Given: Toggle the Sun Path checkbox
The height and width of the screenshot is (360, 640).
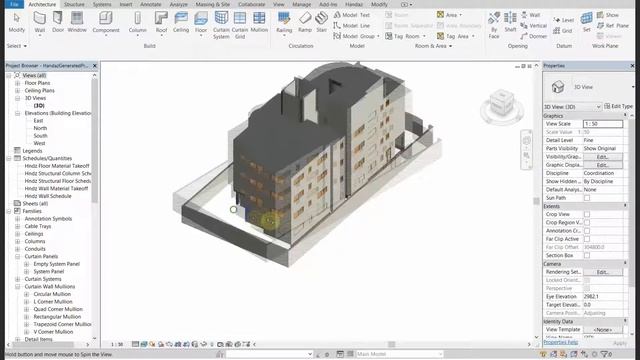Looking at the screenshot, I should point(587,198).
